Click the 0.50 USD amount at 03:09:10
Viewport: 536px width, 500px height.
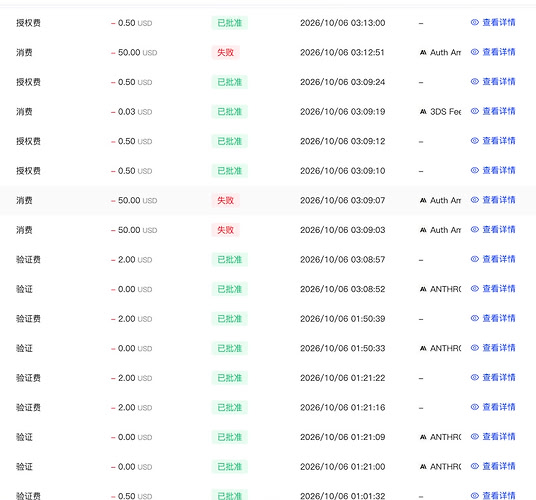[x=132, y=171]
